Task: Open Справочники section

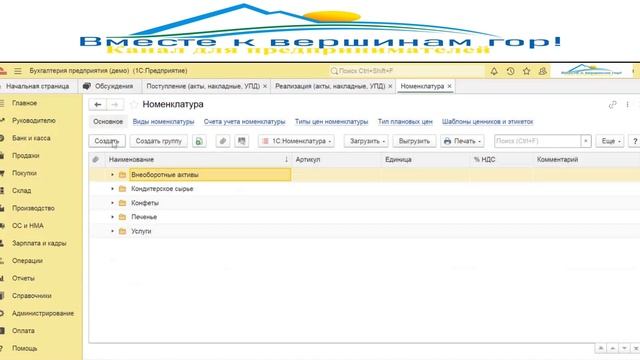Action: pyautogui.click(x=31, y=296)
